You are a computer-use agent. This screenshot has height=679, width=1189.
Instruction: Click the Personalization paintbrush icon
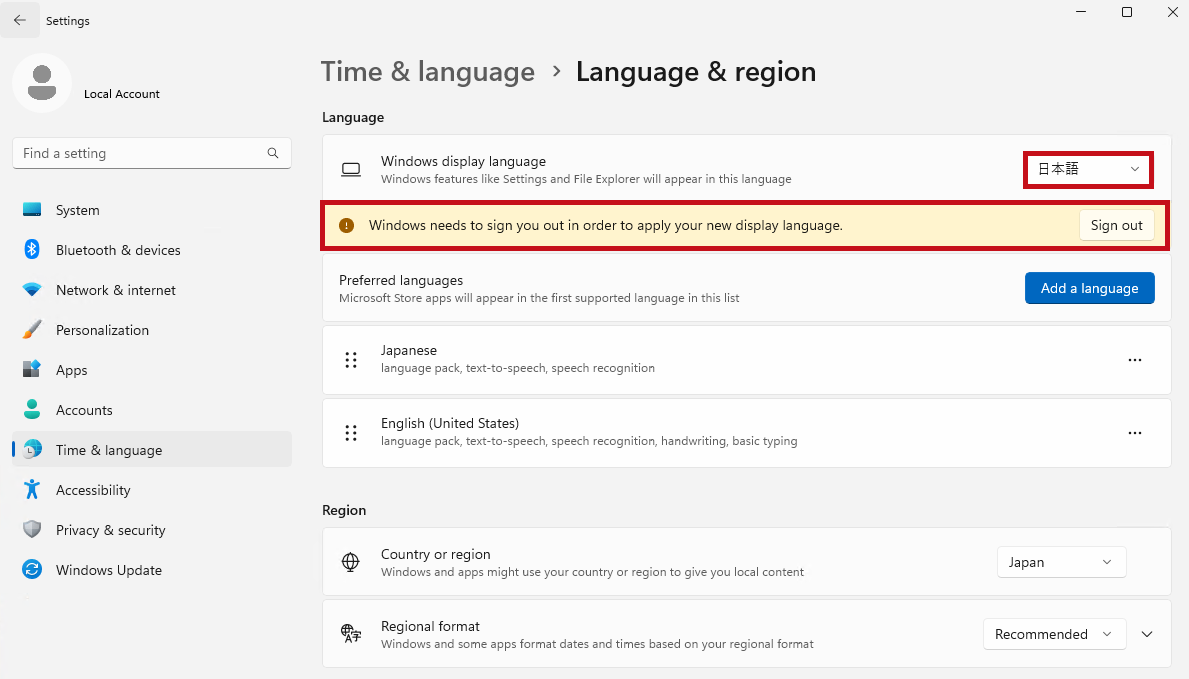[x=32, y=330]
